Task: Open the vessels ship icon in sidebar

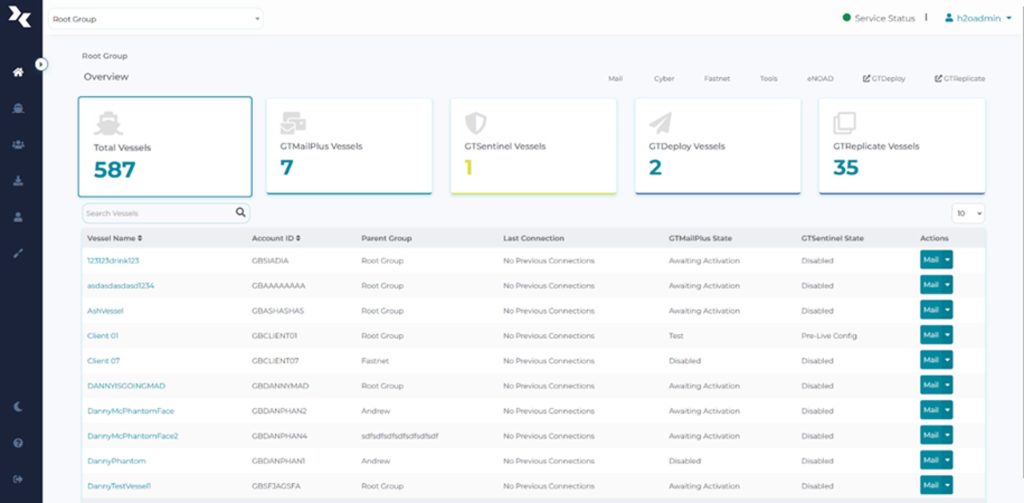Action: 18,108
